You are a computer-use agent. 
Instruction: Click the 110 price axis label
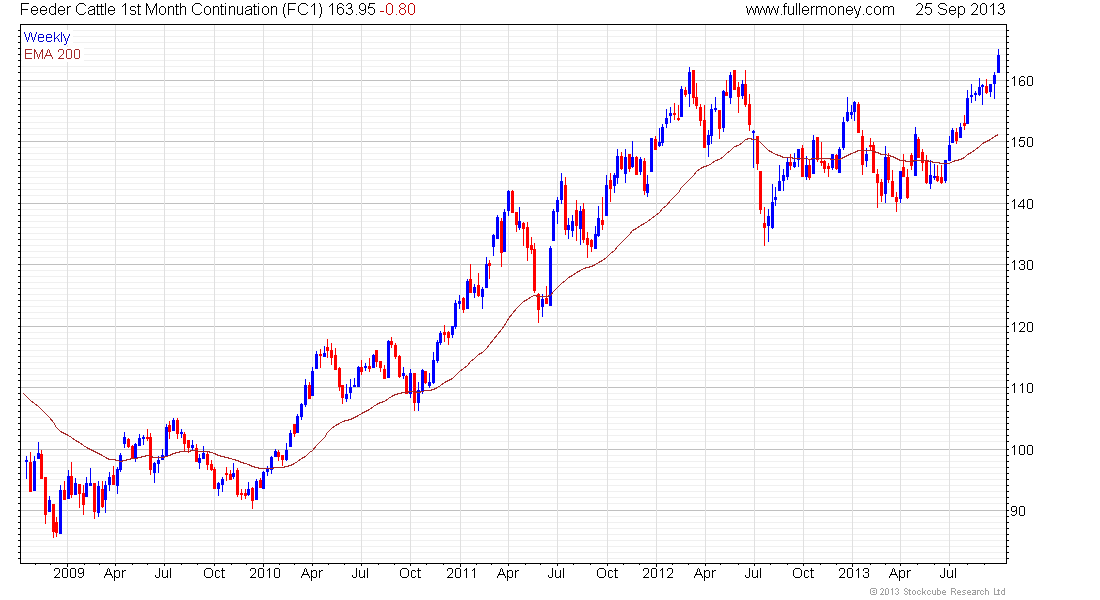point(1021,388)
